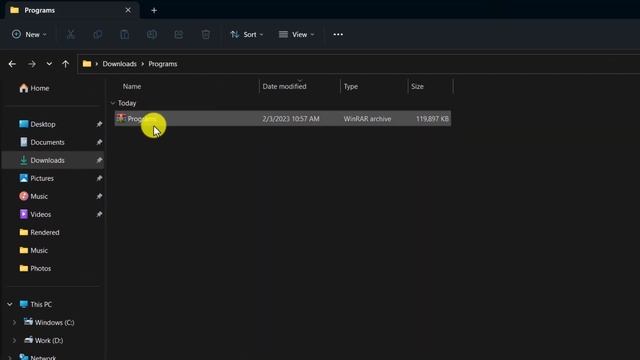Open Videos in the navigation pane
The height and width of the screenshot is (360, 640).
click(x=35, y=214)
